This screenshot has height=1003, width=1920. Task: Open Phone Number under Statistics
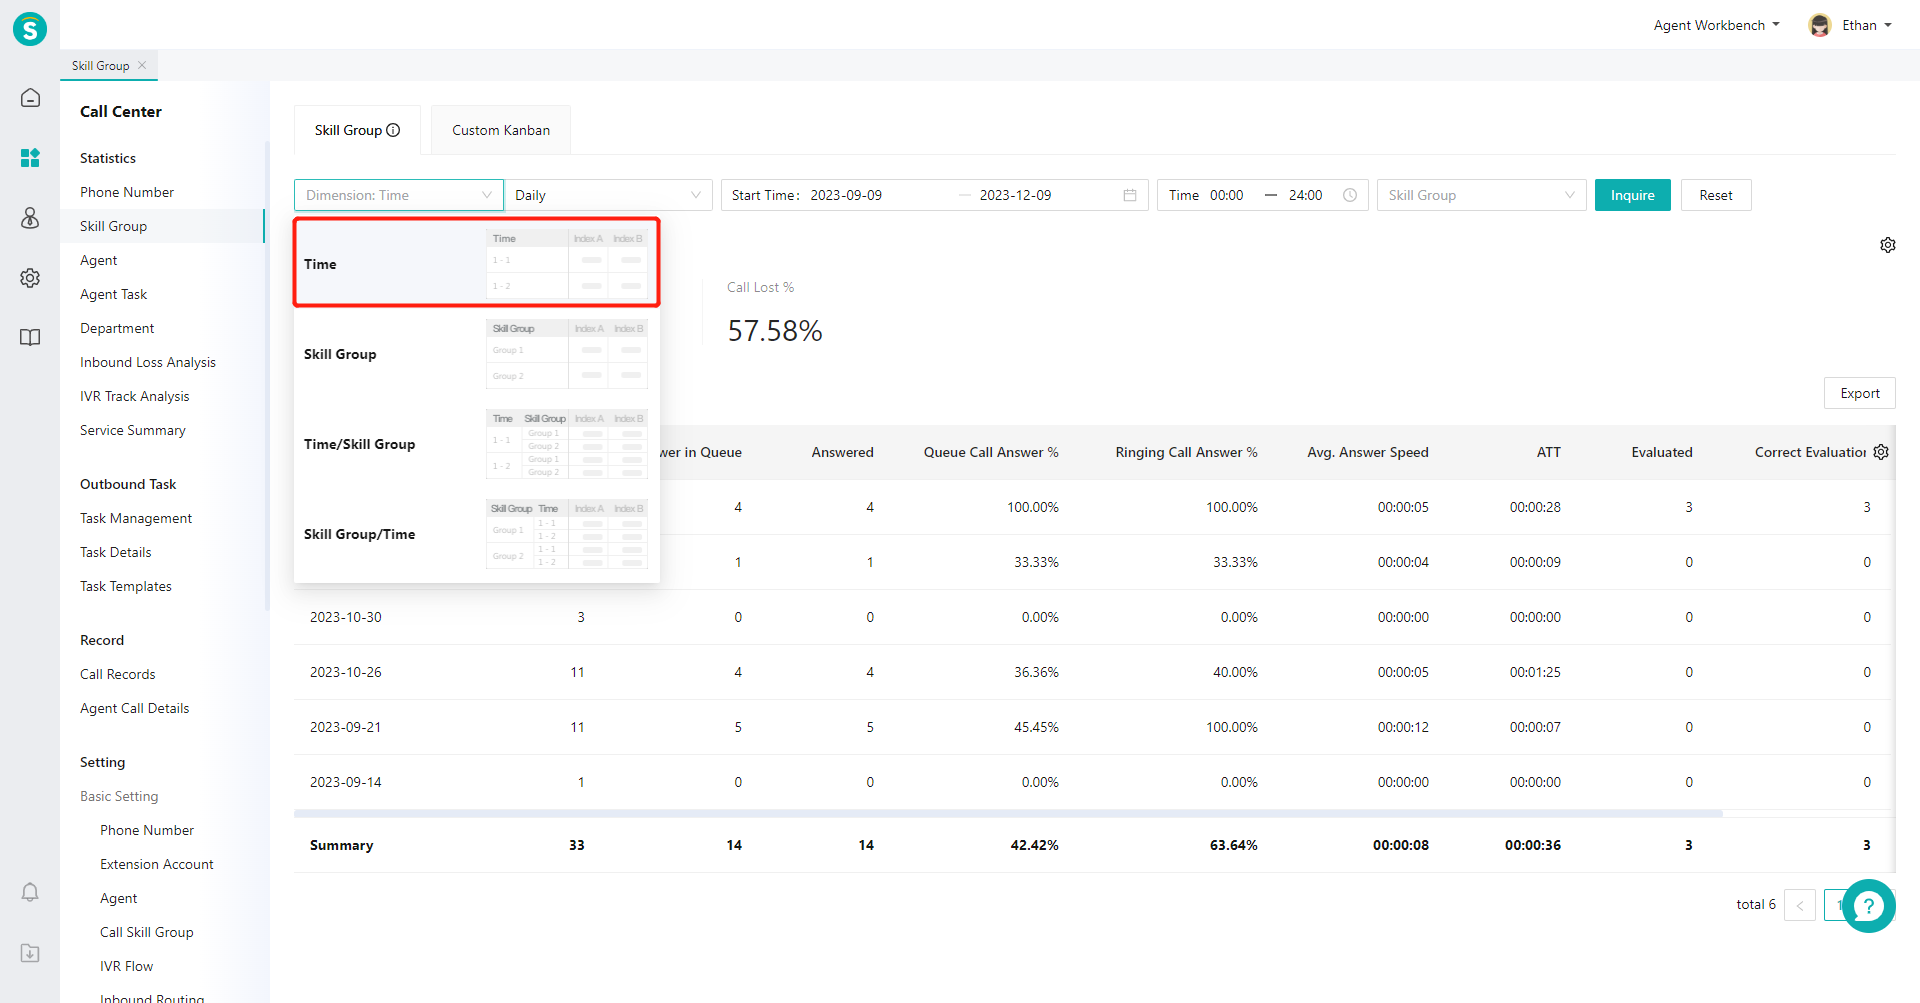[127, 192]
